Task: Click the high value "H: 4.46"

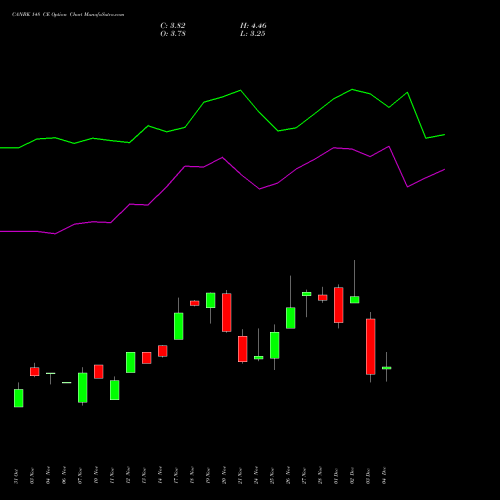Action: pos(253,26)
